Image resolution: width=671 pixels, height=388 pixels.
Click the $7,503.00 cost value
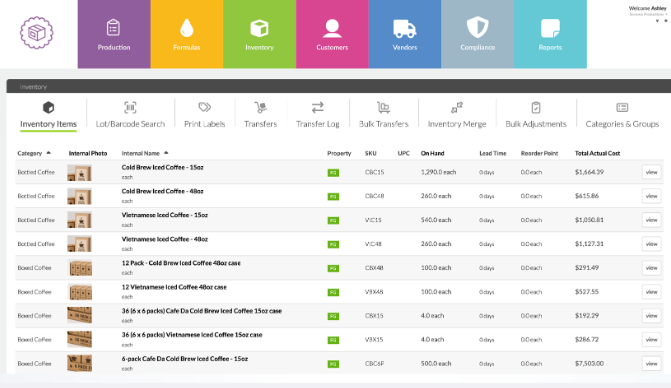tap(589, 364)
